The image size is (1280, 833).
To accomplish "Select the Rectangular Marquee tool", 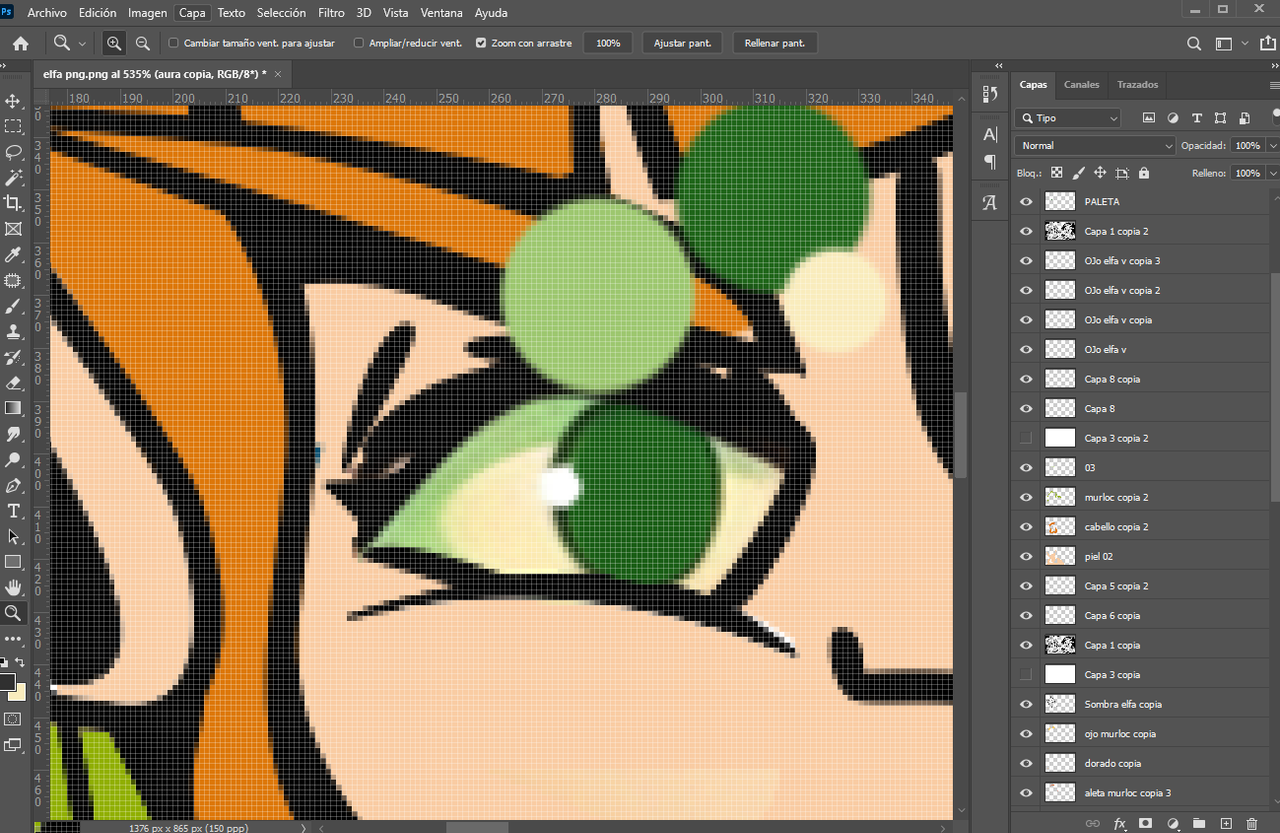I will 14,127.
